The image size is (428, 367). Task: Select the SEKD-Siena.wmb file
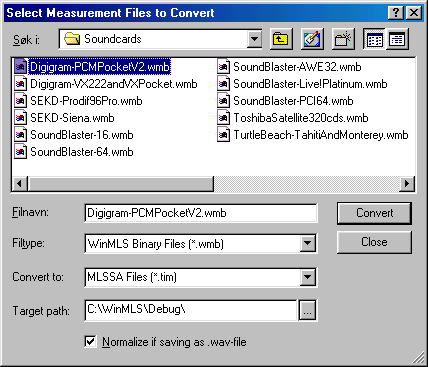coord(64,118)
